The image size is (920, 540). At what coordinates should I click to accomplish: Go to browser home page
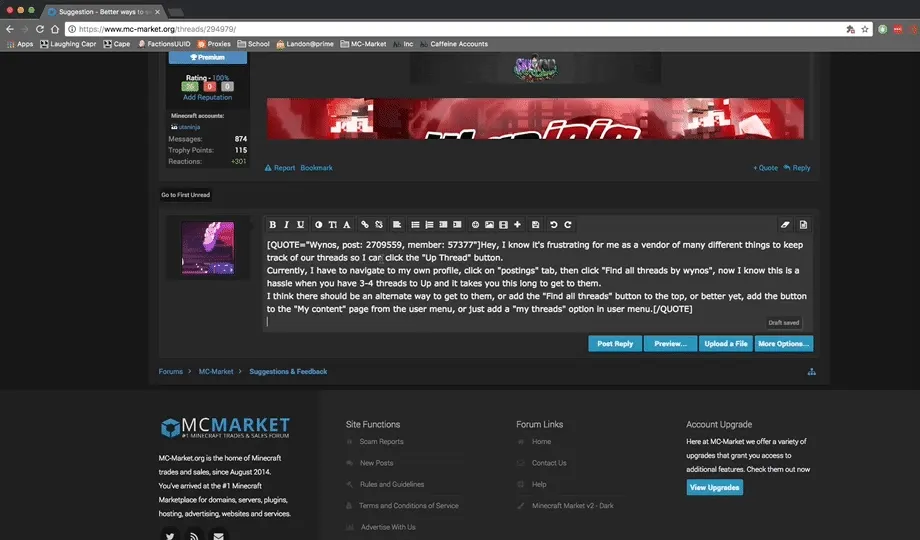[x=55, y=29]
